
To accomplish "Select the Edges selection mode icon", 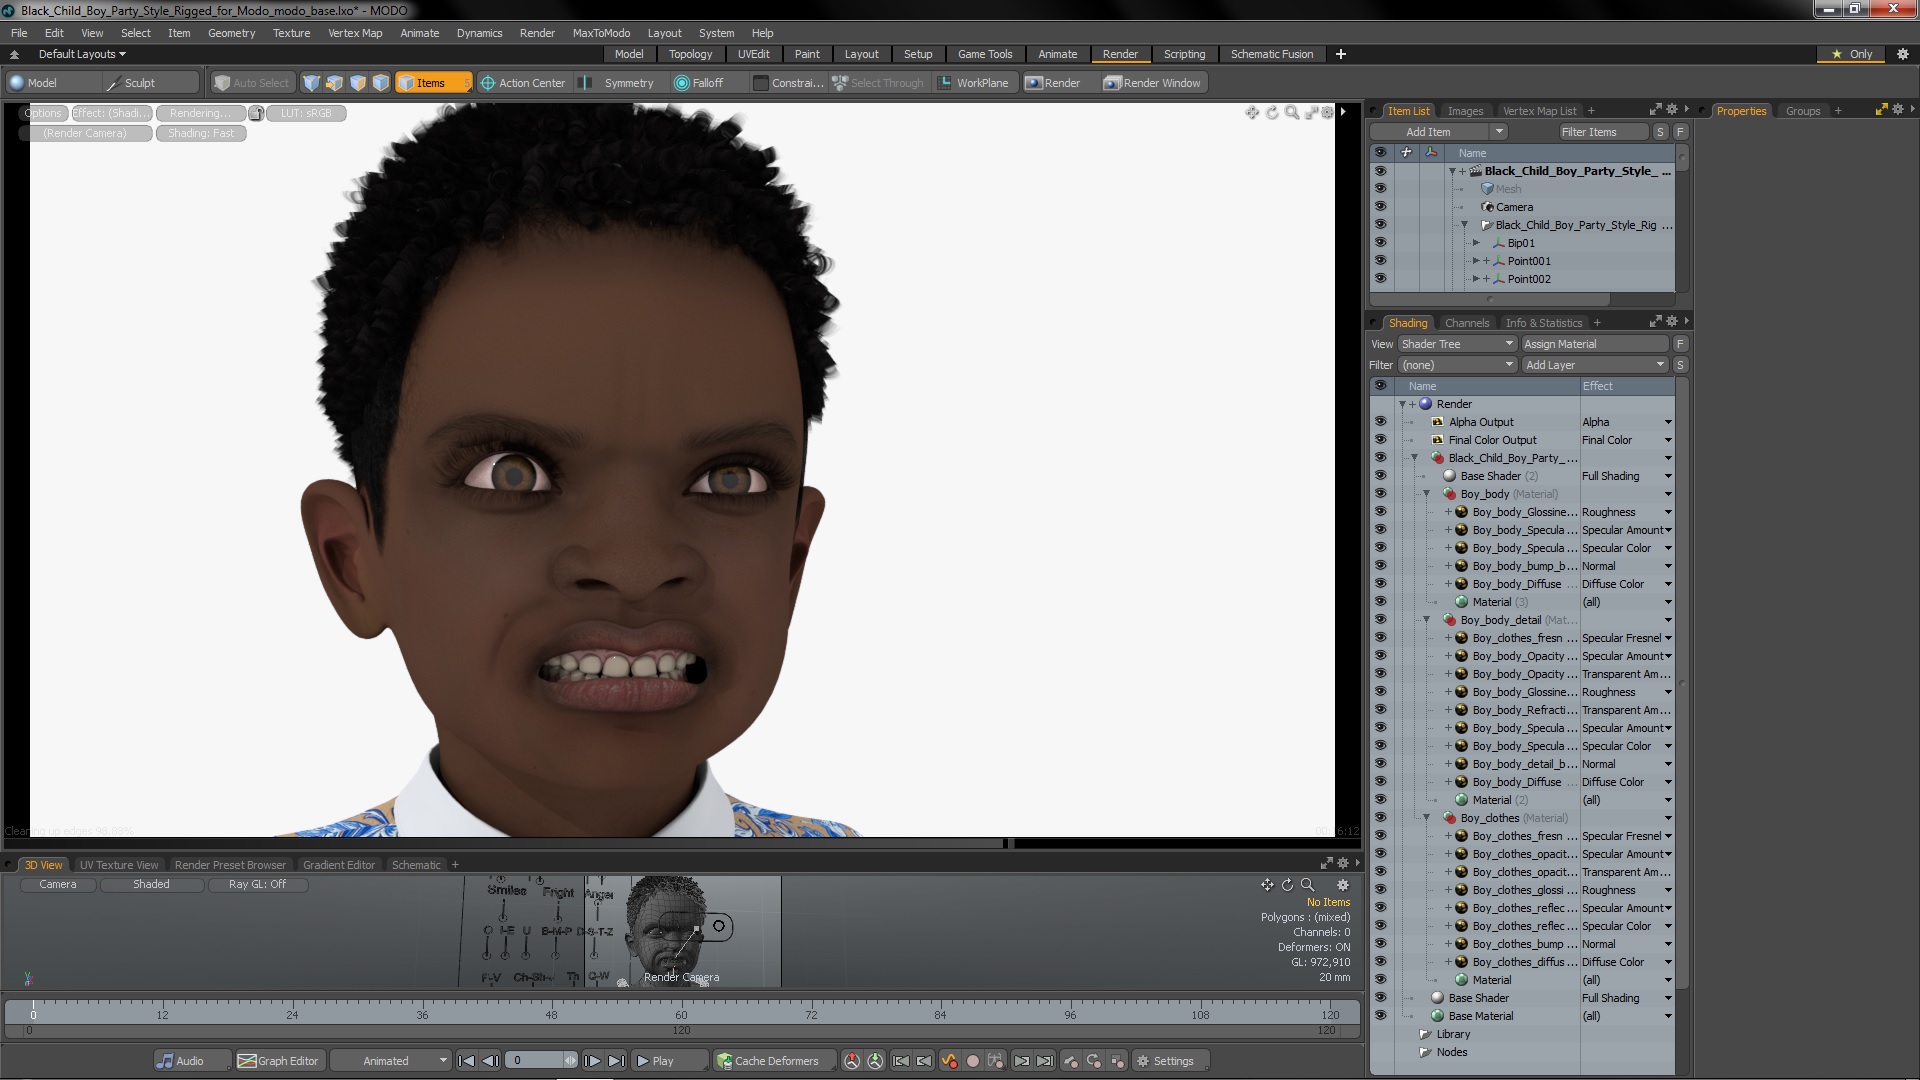I will tap(335, 83).
